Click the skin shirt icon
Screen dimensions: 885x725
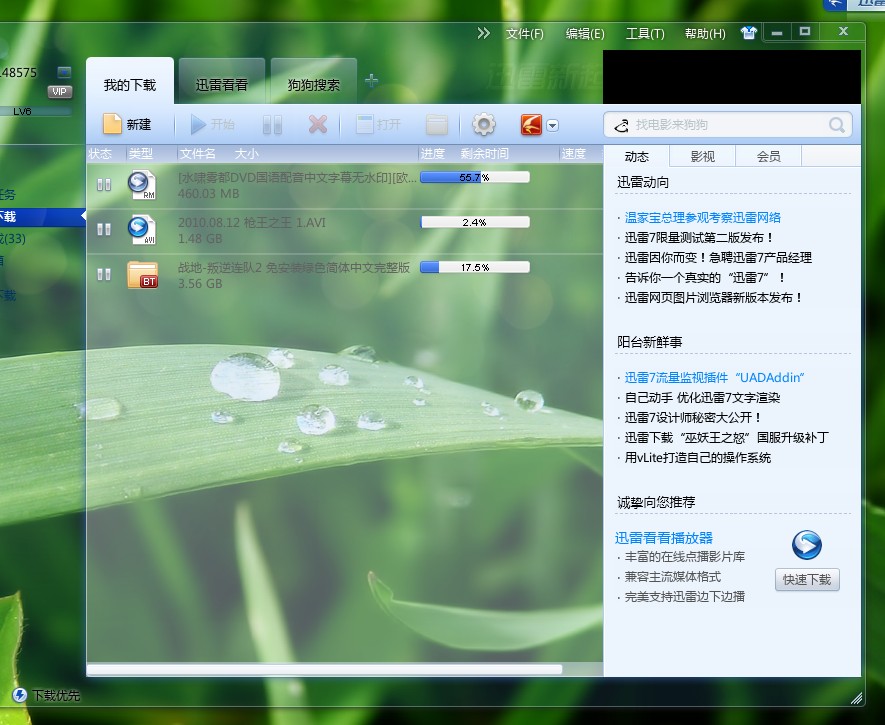[748, 33]
